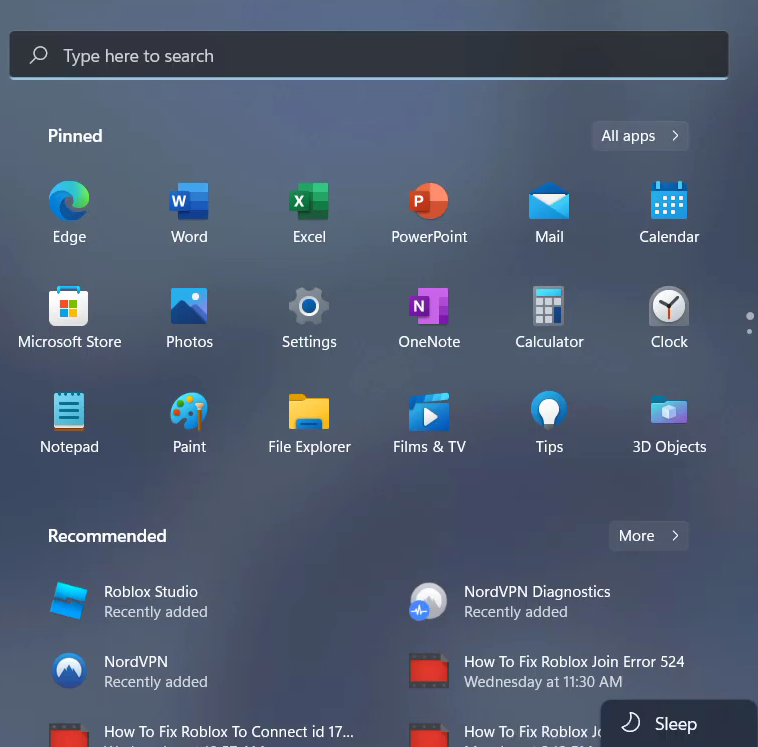The height and width of the screenshot is (747, 758).
Task: Launch Films & TV app
Action: (429, 422)
